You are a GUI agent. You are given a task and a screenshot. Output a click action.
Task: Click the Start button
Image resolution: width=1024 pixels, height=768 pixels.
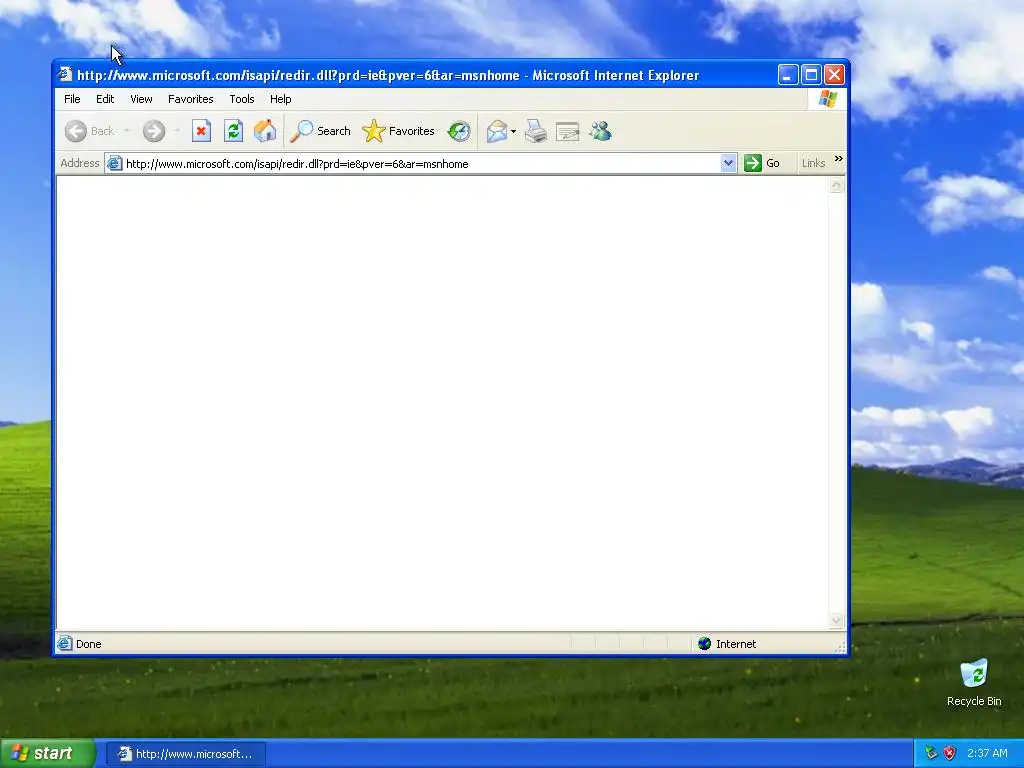[48, 753]
